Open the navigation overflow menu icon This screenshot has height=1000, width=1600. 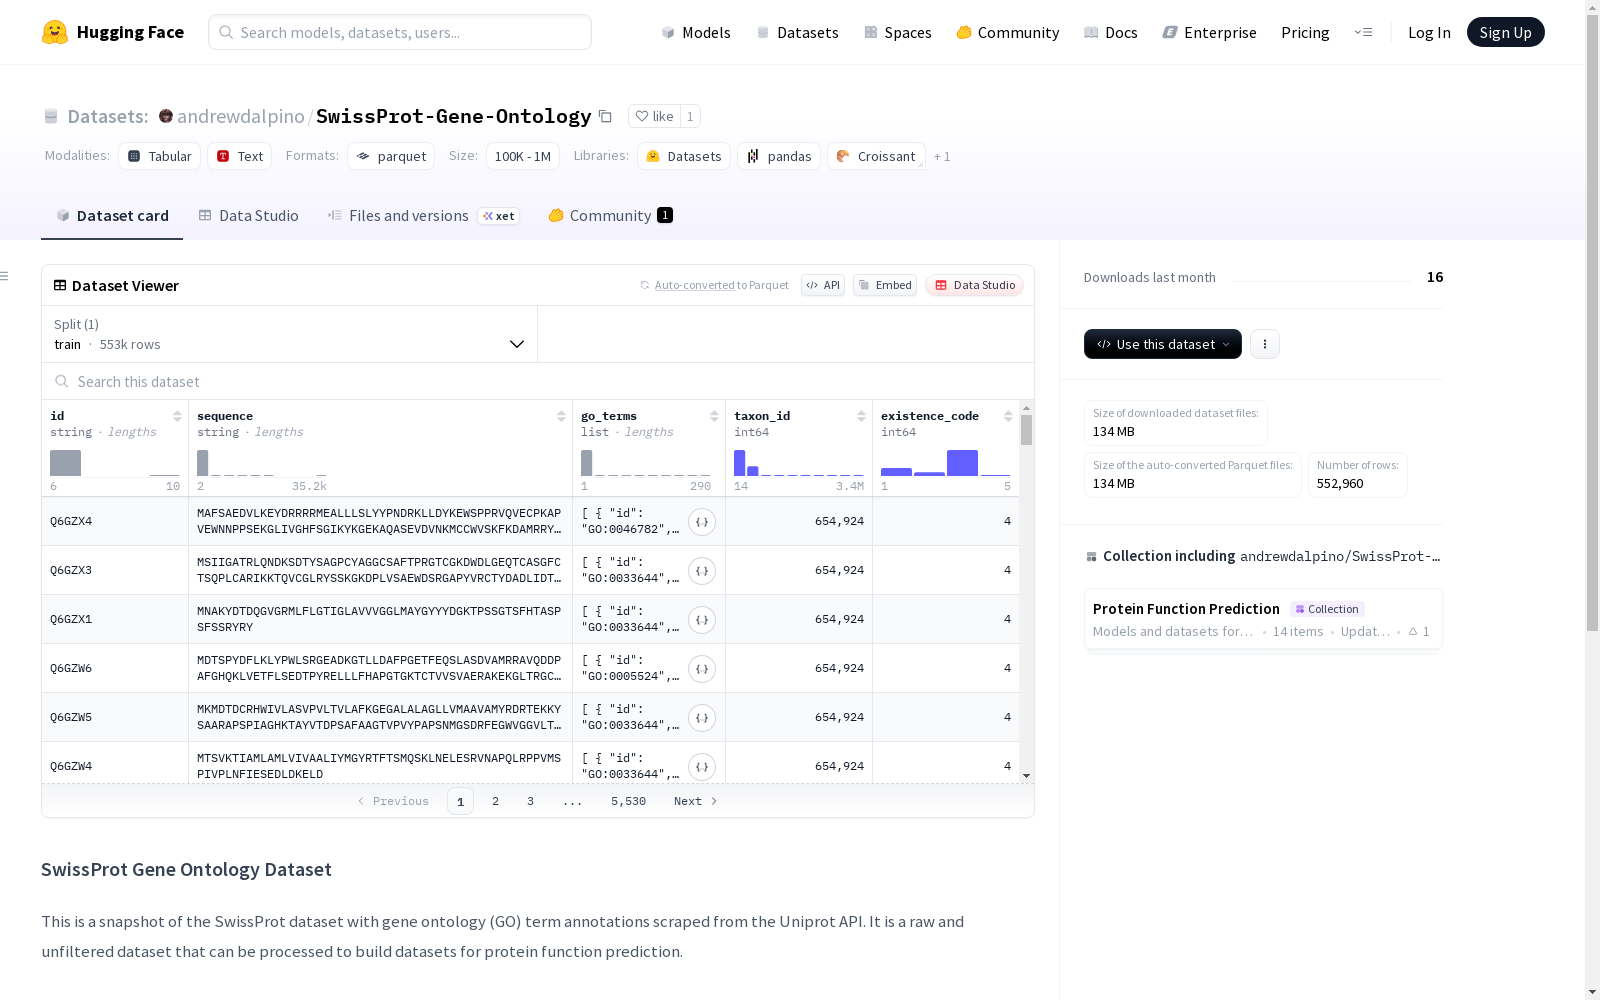(x=1363, y=32)
